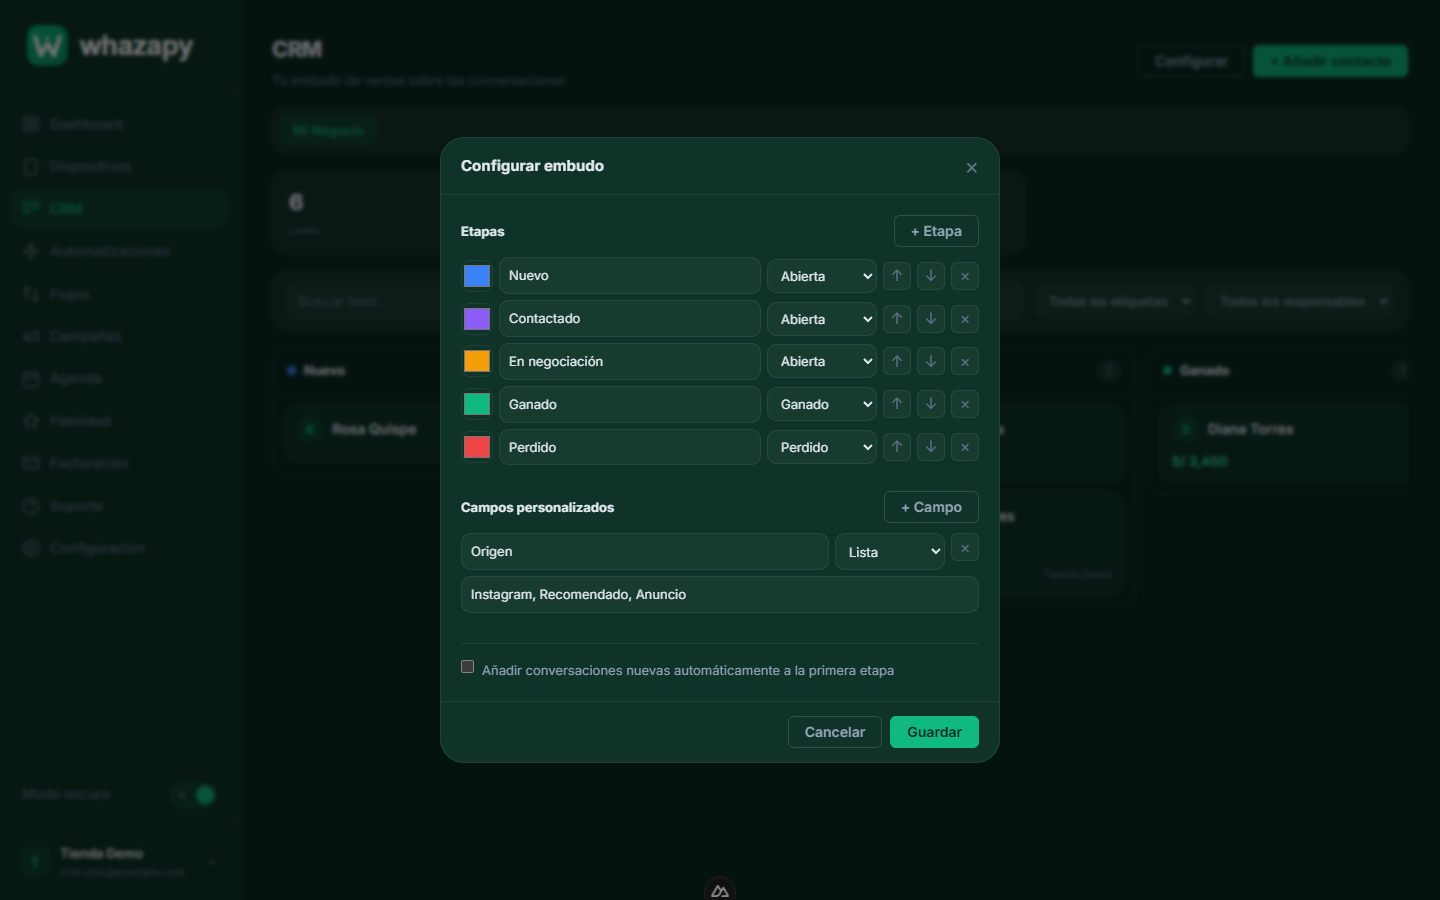Move the Ganado stage down
The image size is (1440, 900).
click(x=931, y=404)
